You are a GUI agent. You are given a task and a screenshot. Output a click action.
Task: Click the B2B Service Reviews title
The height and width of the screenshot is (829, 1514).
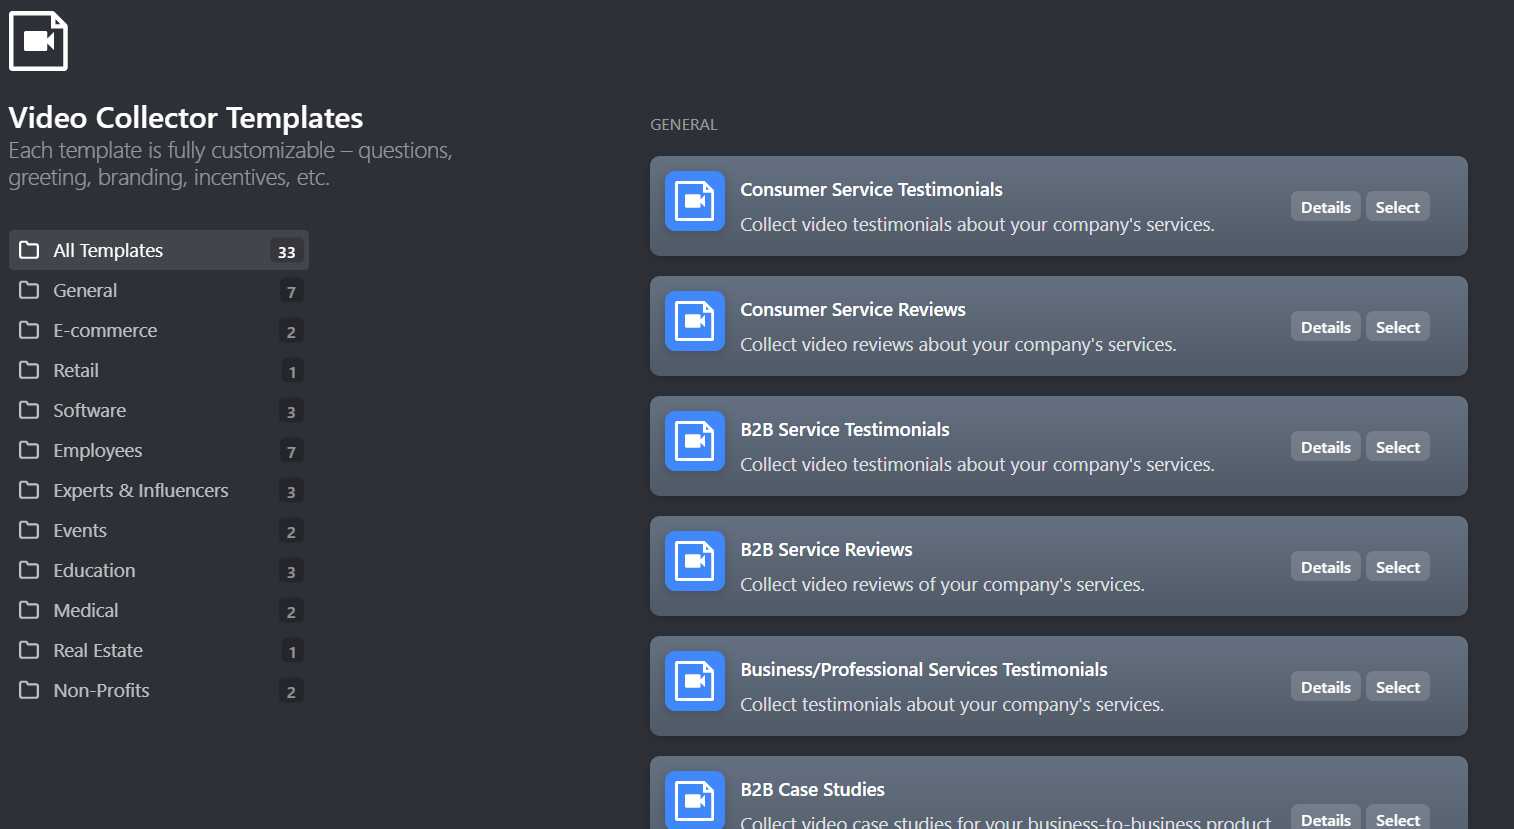pyautogui.click(x=826, y=549)
